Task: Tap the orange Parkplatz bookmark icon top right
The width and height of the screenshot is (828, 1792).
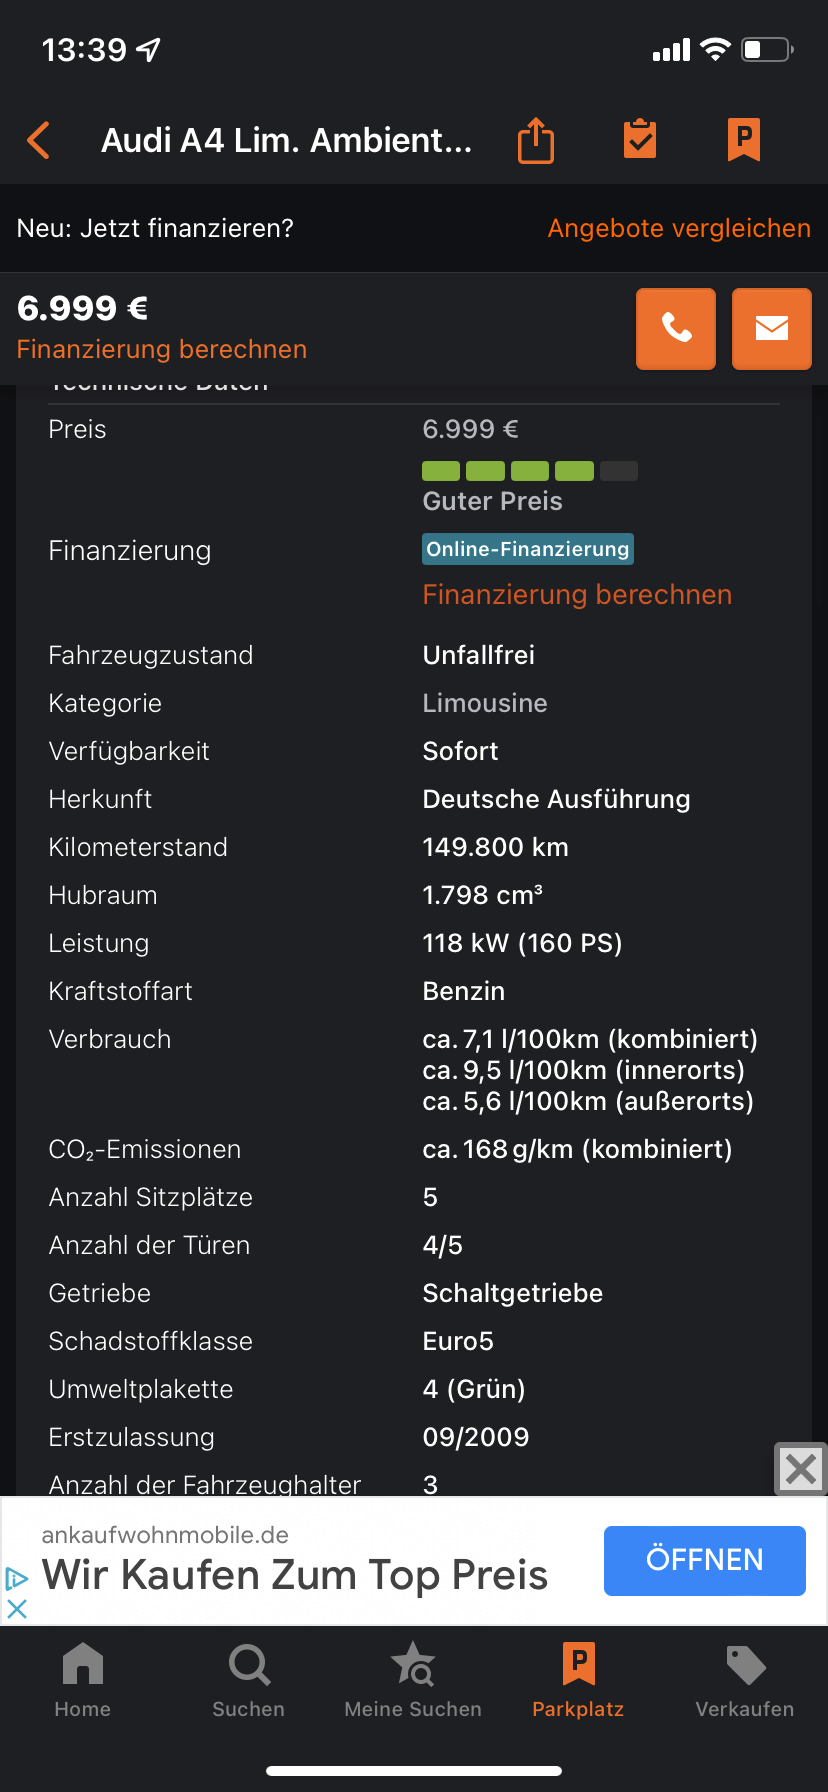Action: click(x=742, y=139)
